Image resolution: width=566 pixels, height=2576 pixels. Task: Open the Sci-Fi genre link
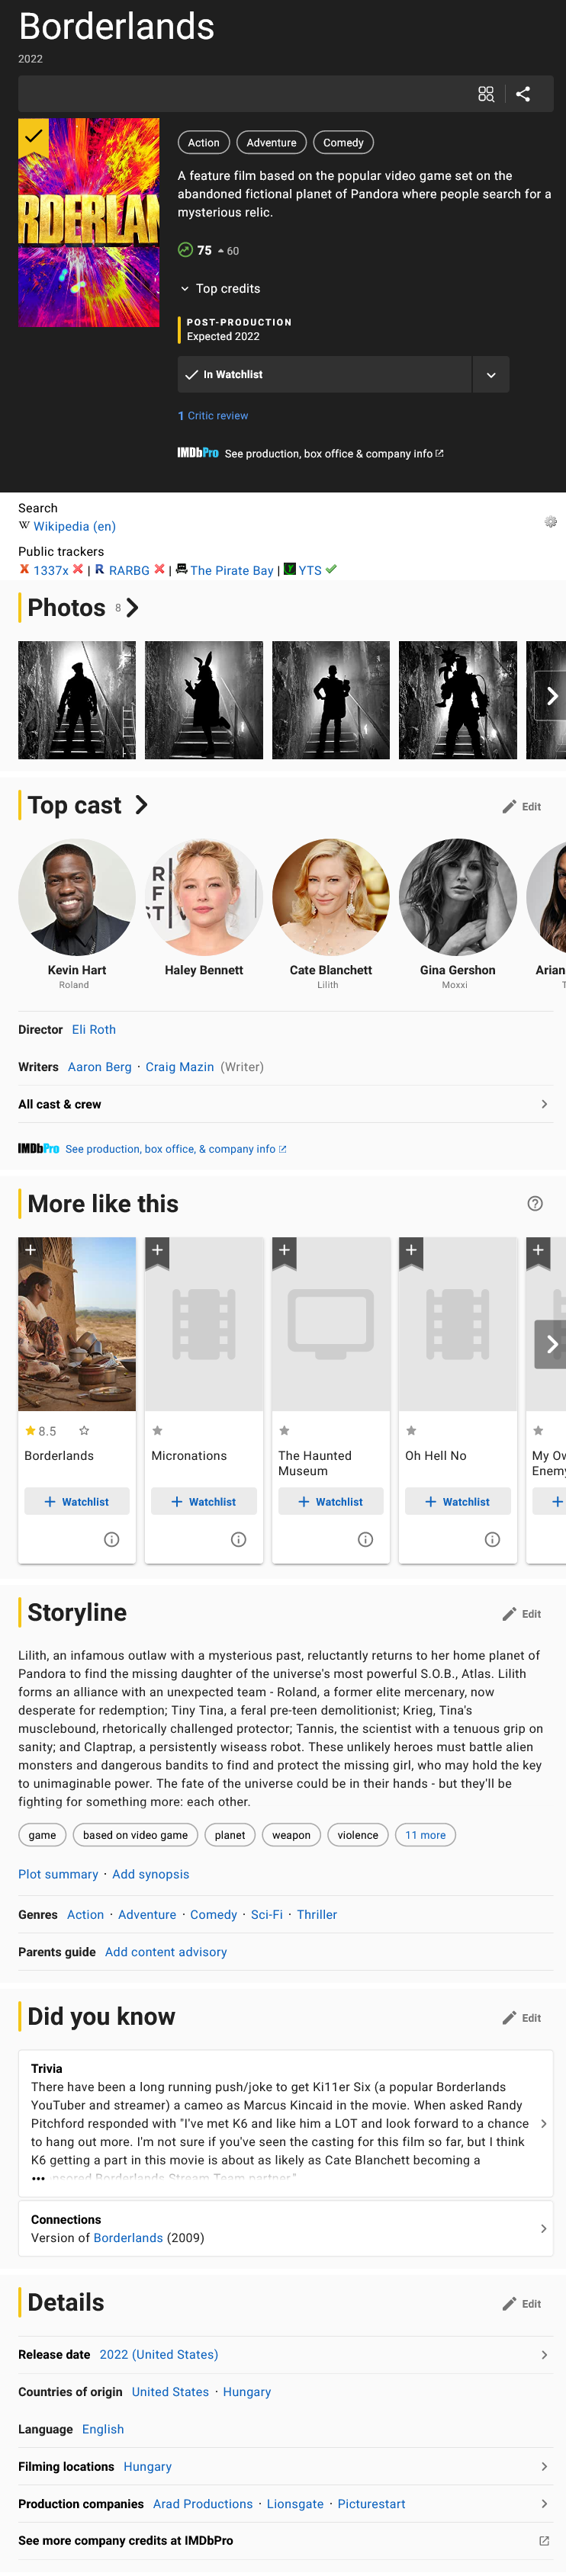pos(267,1914)
